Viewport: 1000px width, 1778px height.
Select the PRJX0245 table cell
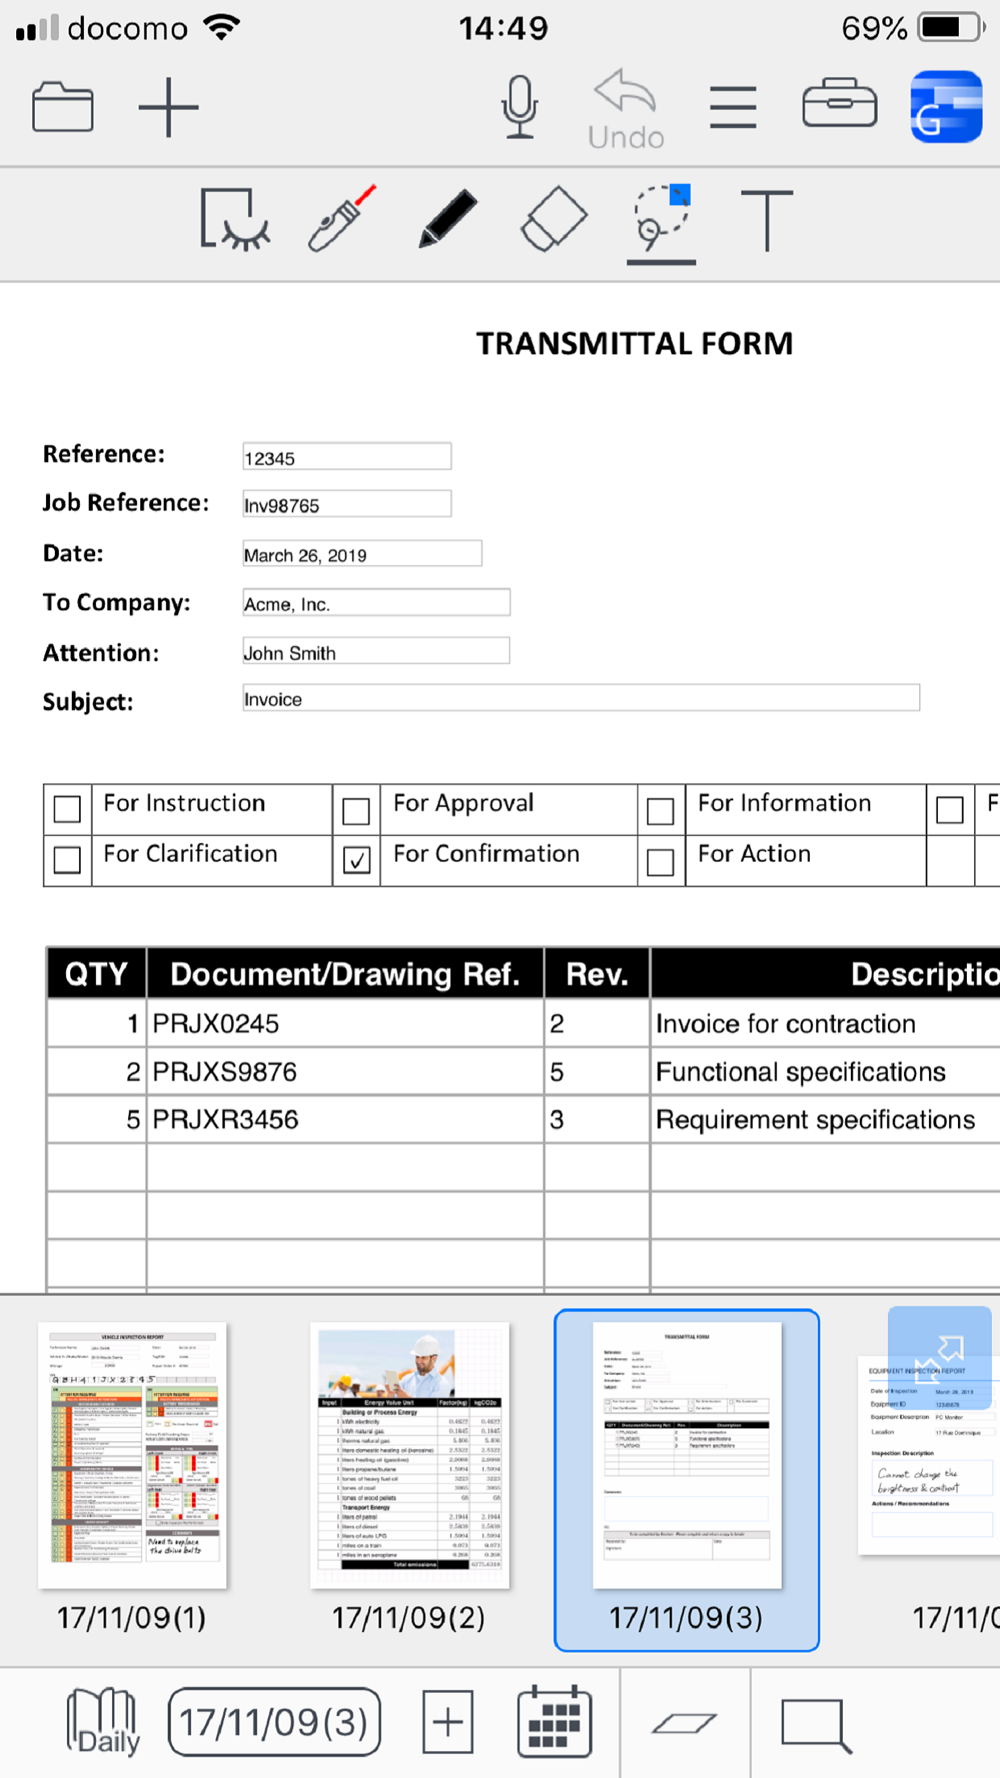click(x=345, y=1023)
